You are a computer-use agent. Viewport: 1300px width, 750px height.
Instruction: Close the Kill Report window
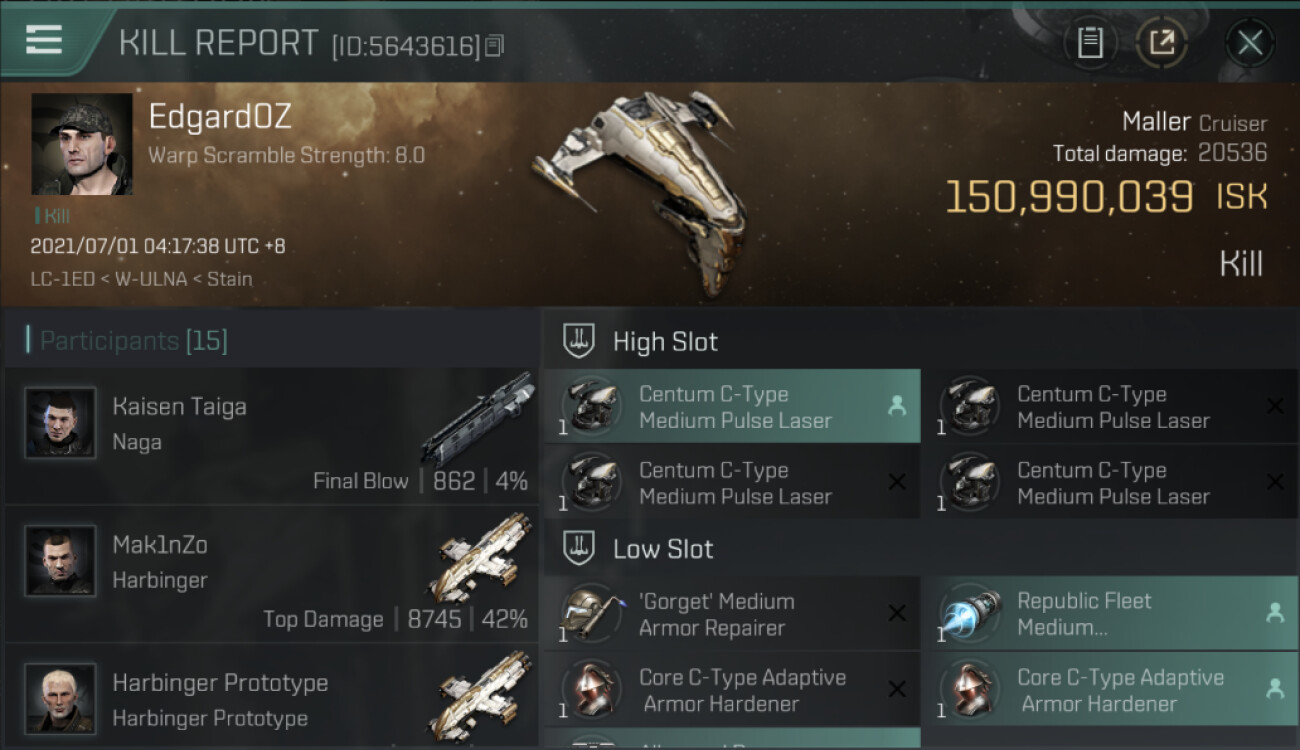(1250, 43)
